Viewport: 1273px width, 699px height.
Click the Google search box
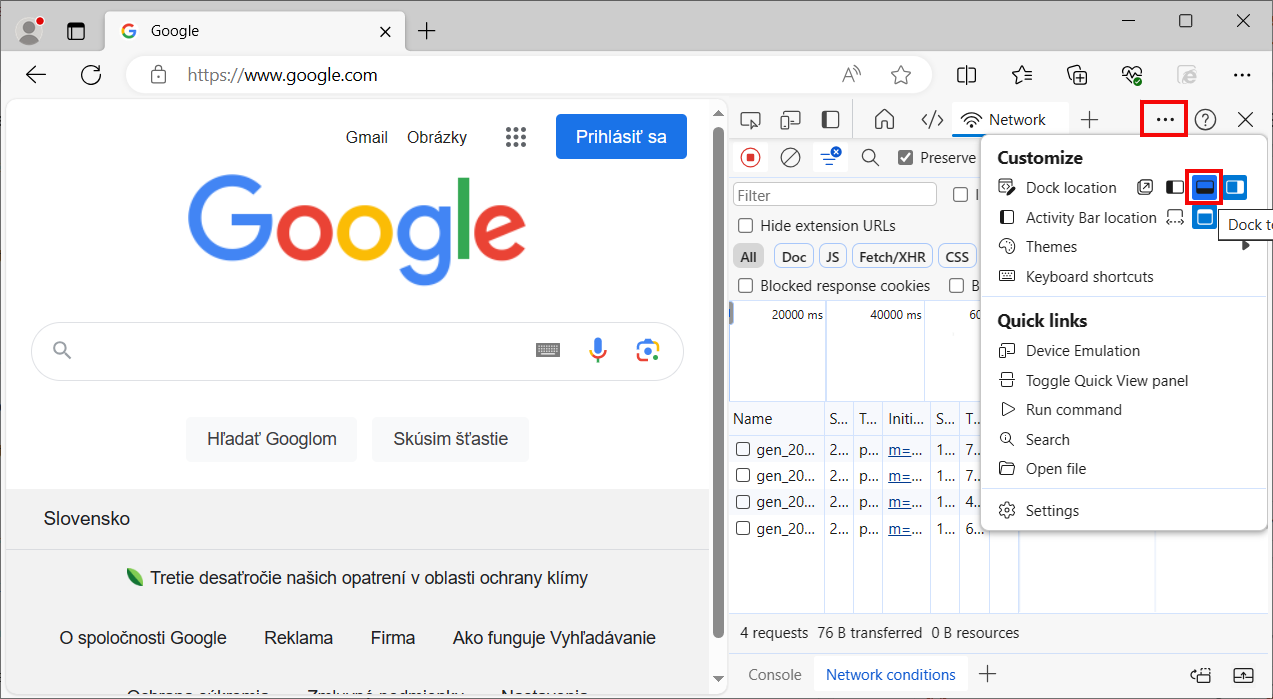click(357, 351)
